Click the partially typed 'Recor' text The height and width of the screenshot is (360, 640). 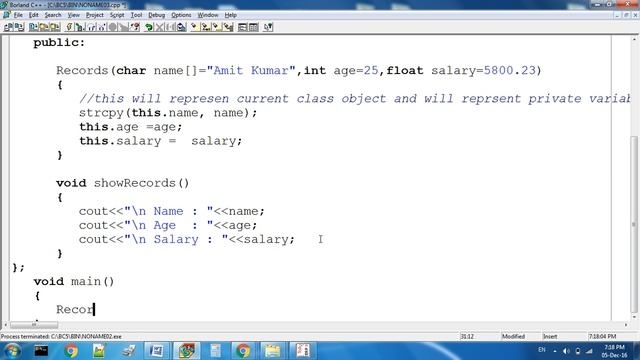coord(75,309)
